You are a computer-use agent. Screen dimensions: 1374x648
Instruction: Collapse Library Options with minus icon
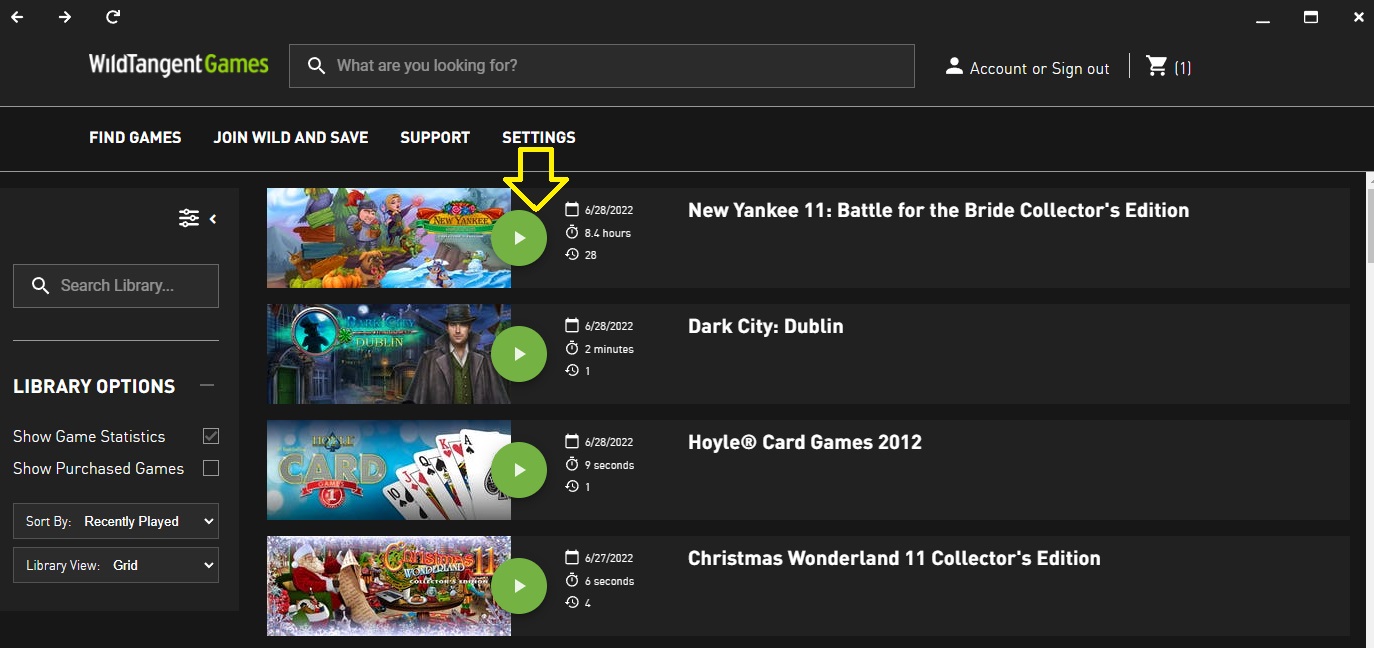tap(207, 386)
